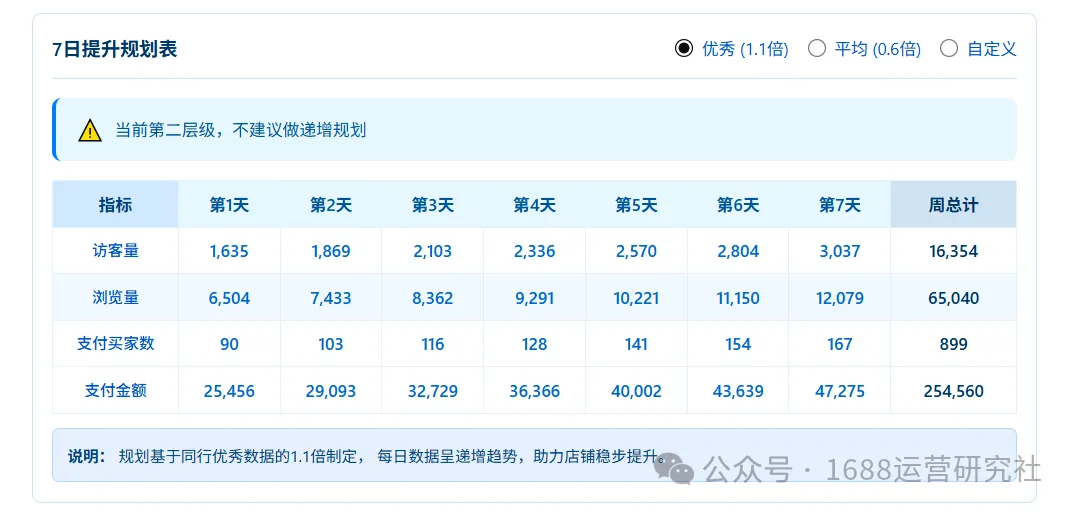1075x512 pixels.
Task: Click the warning text 当前第二层级，不建议做递增规划
Action: pos(240,130)
